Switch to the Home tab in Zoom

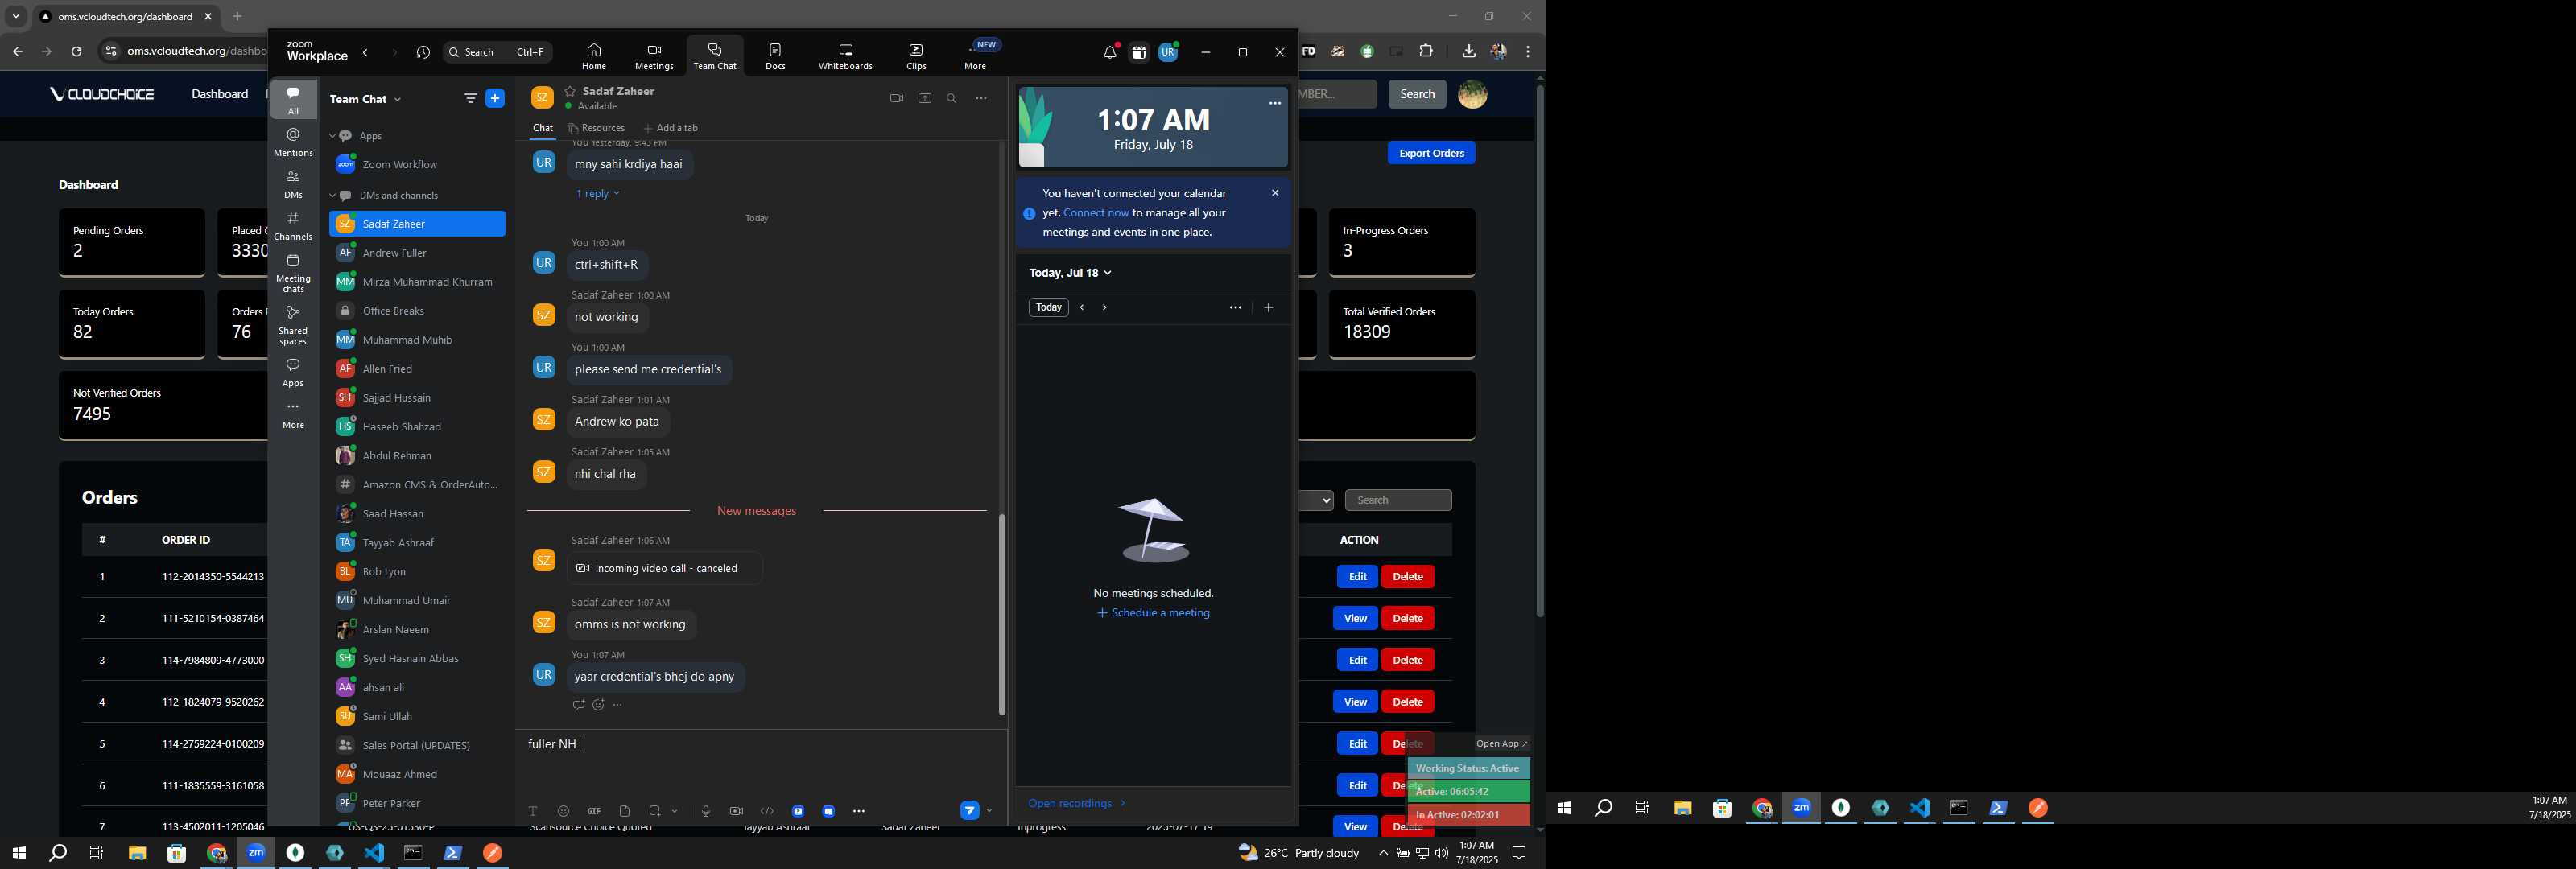coord(594,56)
